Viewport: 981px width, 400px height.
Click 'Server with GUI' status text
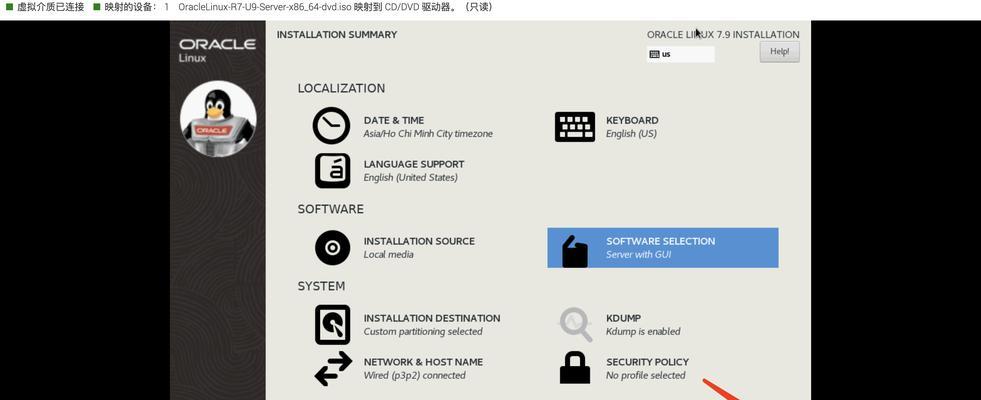(638, 255)
